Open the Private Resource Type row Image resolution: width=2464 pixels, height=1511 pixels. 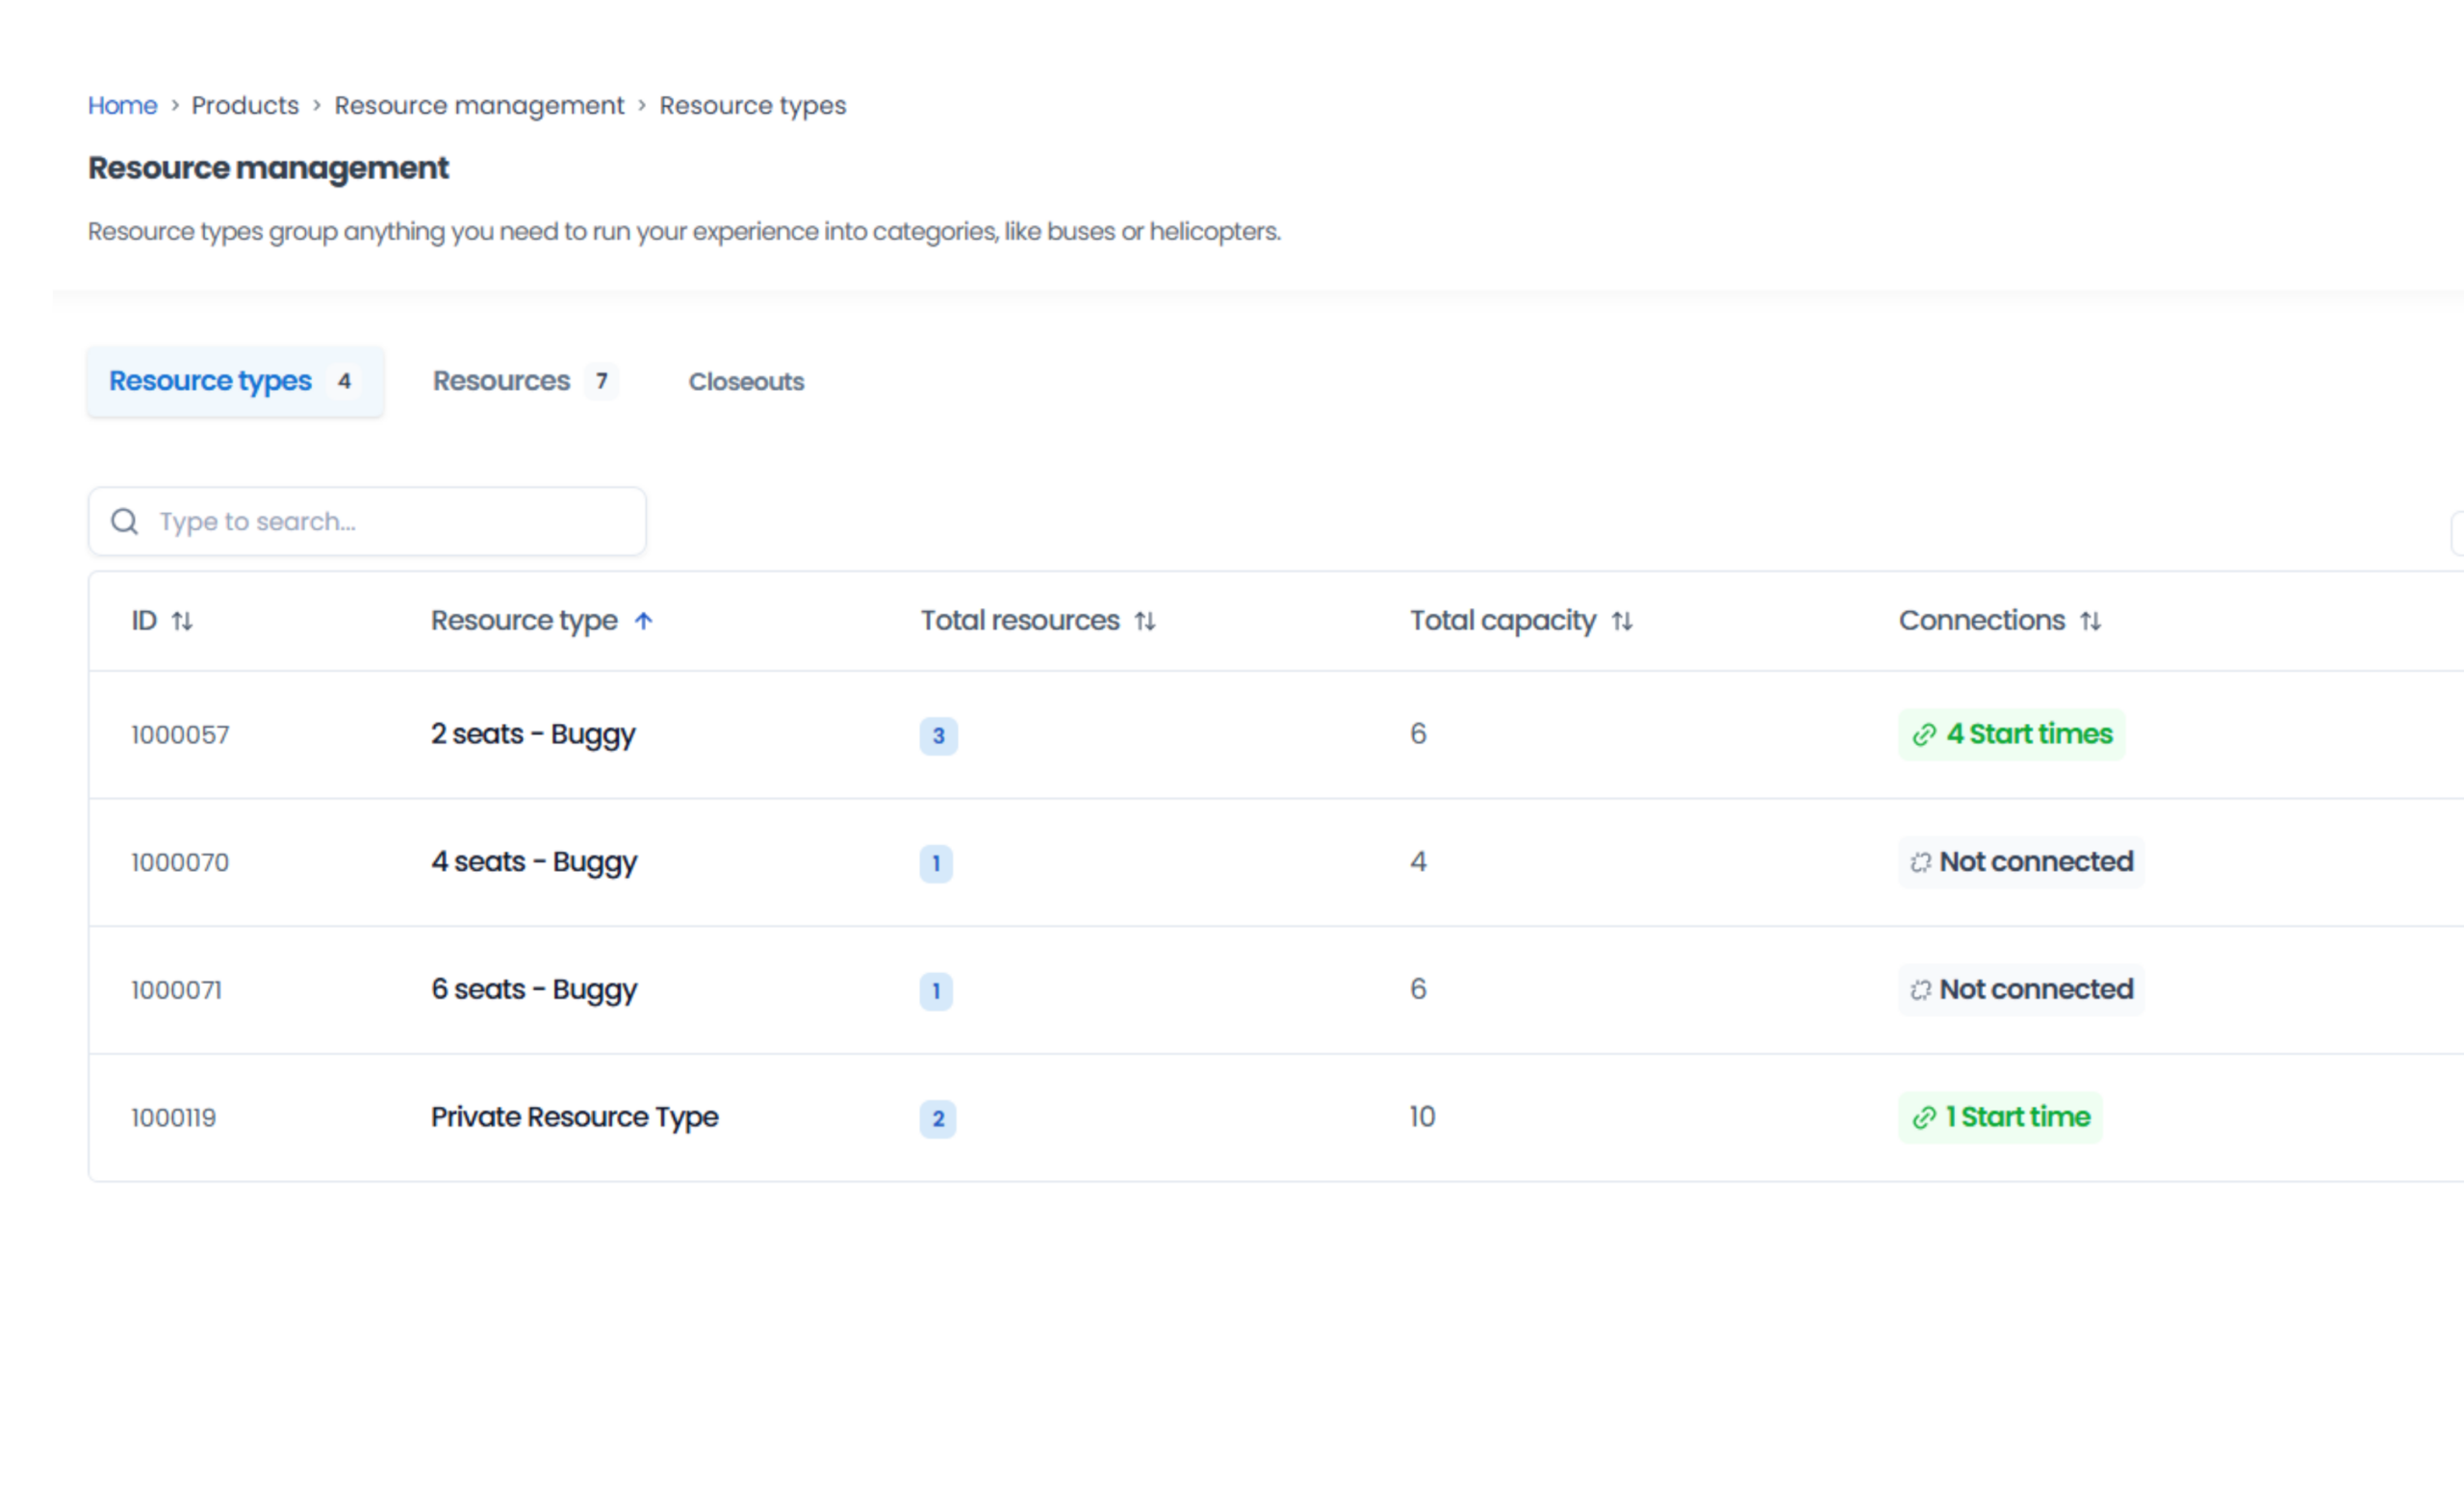(574, 1117)
